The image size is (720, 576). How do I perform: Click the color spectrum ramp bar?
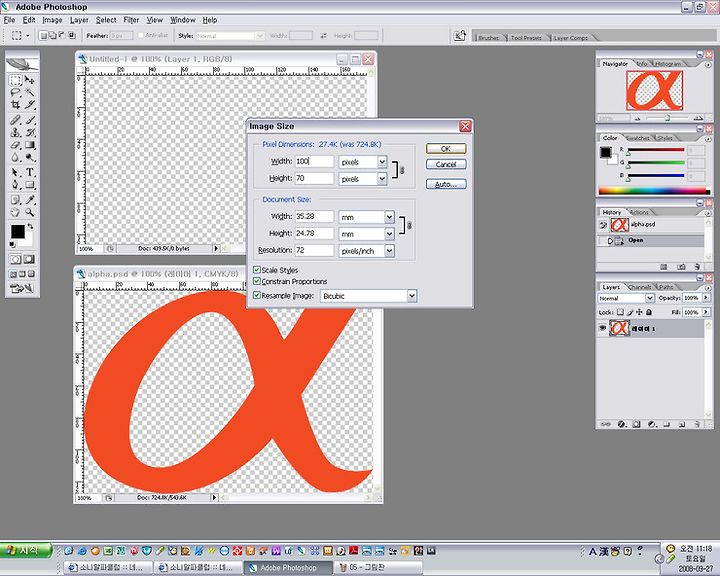point(653,191)
